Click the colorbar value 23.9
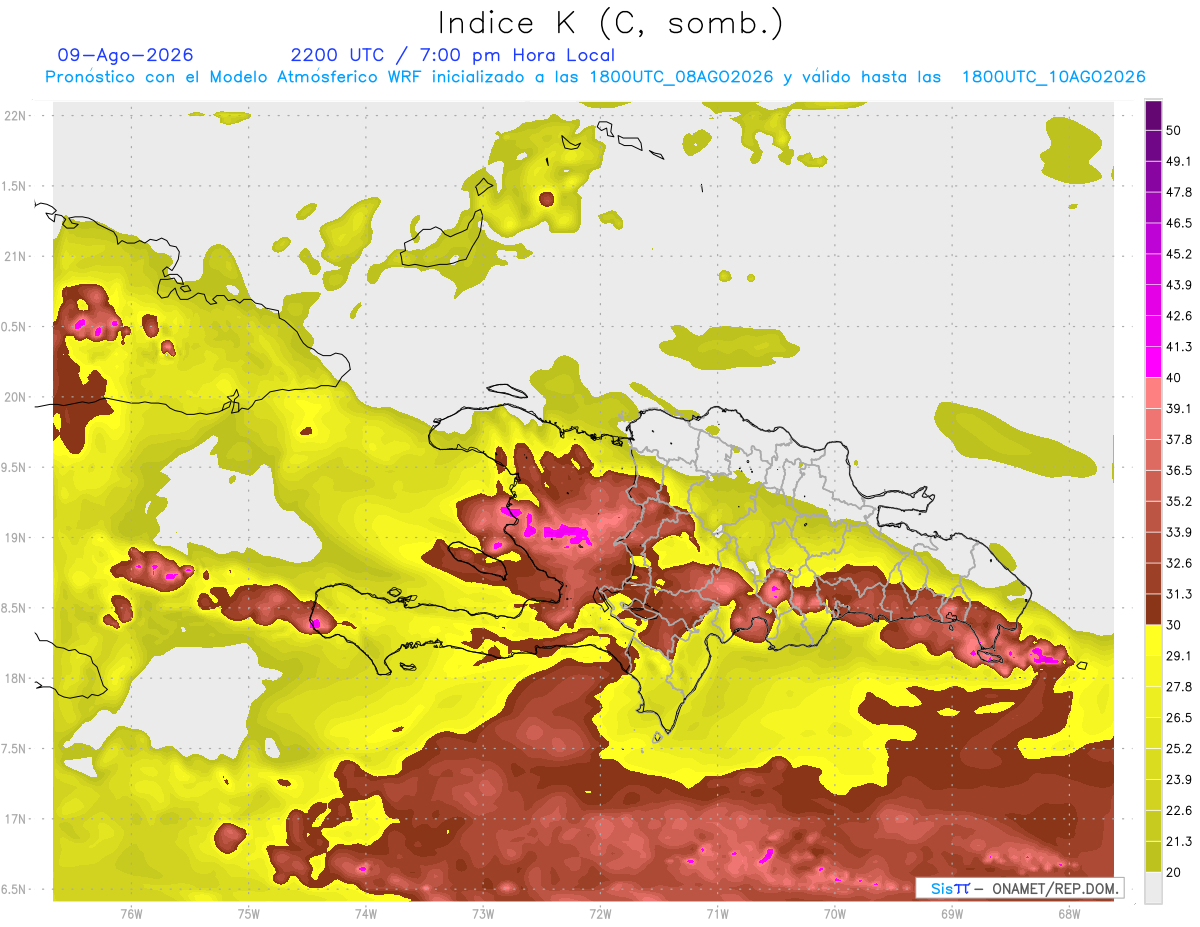This screenshot has height=927, width=1200. click(x=1179, y=780)
